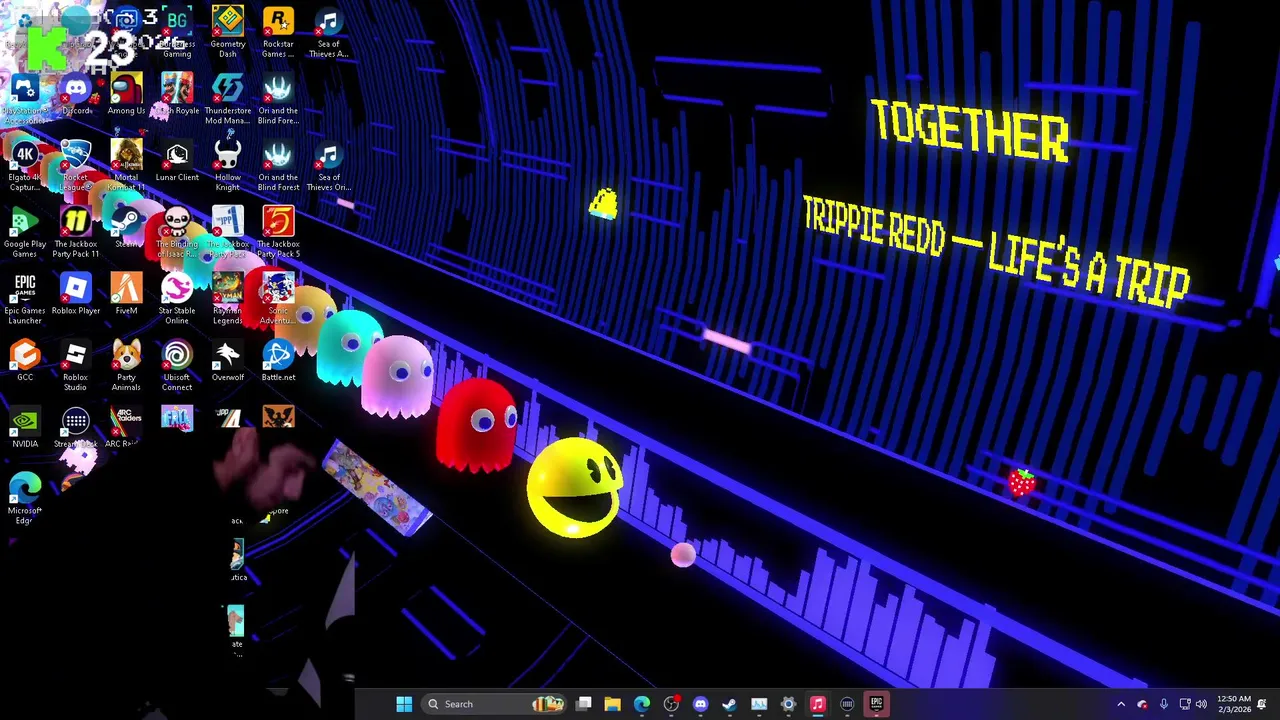The width and height of the screenshot is (1280, 720).
Task: Select the Party Animals desktop icon
Action: 126,366
